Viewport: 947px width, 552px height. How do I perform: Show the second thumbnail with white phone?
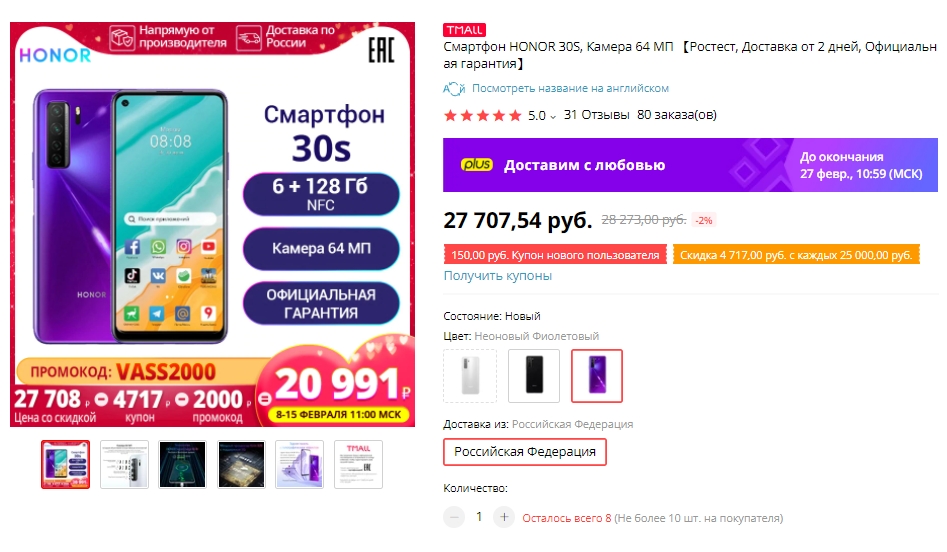coord(124,464)
